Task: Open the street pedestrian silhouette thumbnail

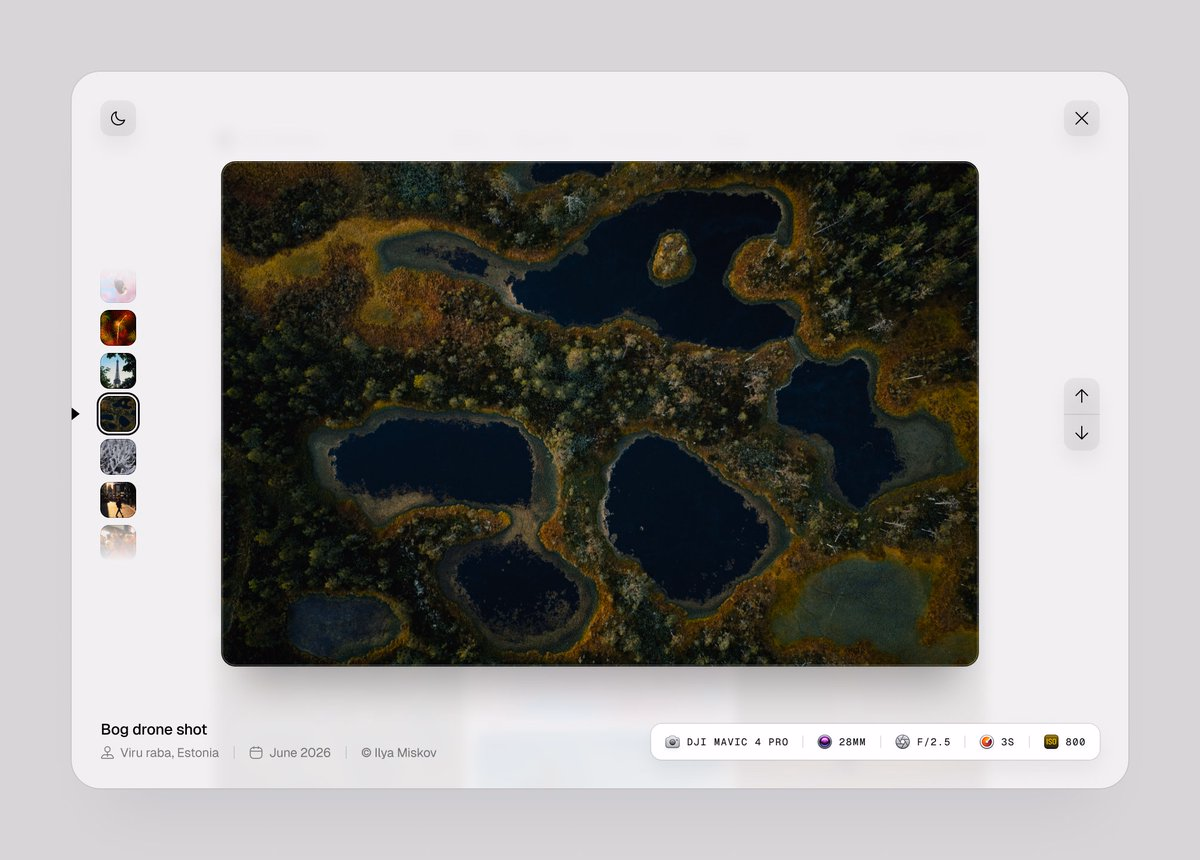Action: tap(118, 500)
